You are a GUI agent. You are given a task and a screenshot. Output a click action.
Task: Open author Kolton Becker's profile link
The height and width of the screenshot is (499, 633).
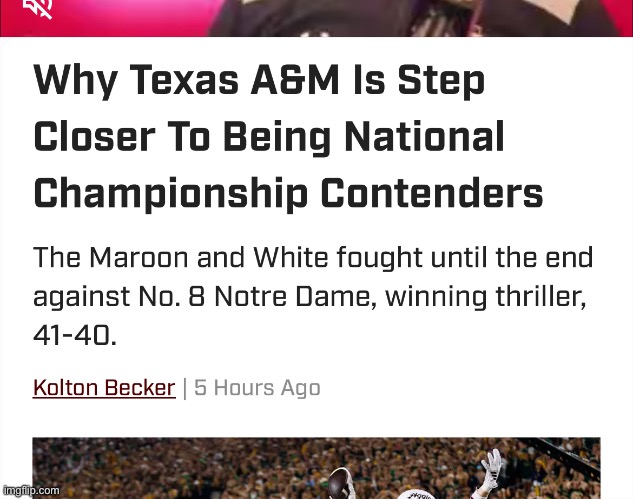[104, 388]
